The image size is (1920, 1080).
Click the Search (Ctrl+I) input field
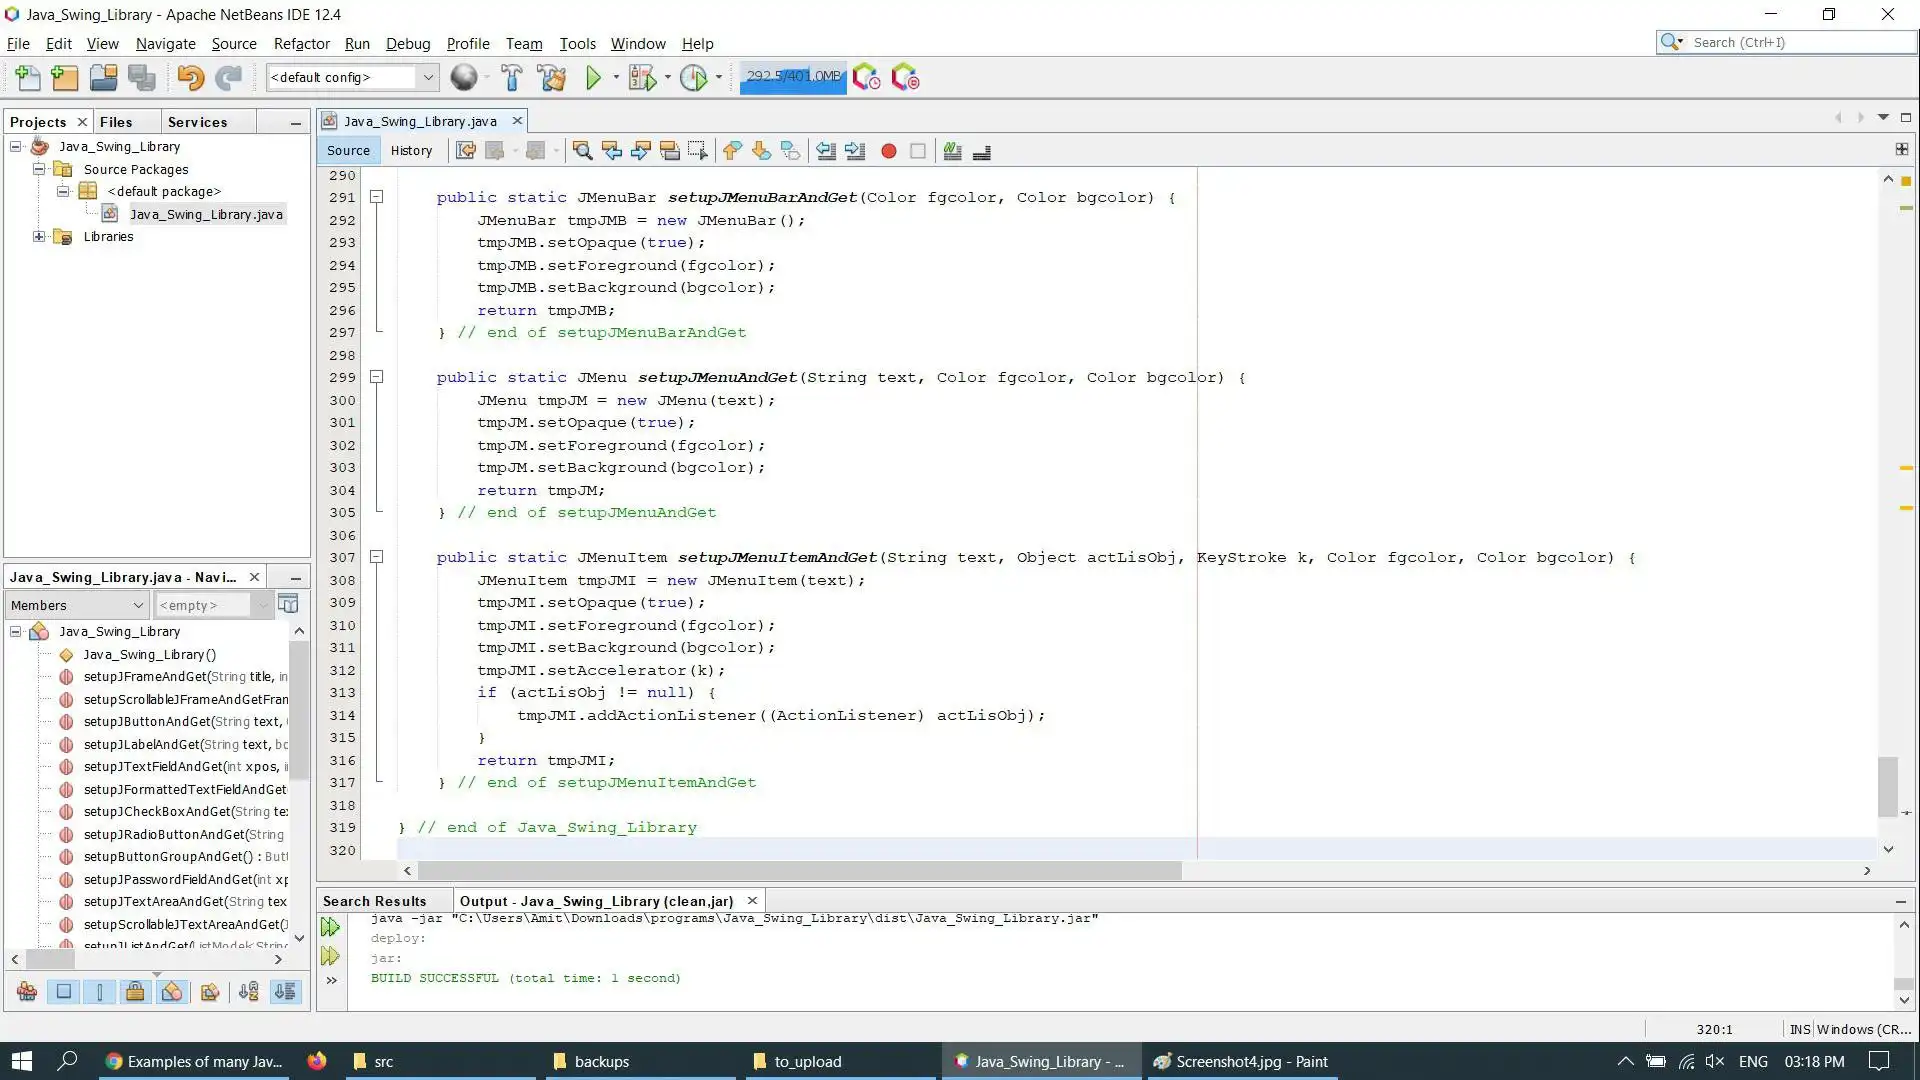tap(1800, 42)
